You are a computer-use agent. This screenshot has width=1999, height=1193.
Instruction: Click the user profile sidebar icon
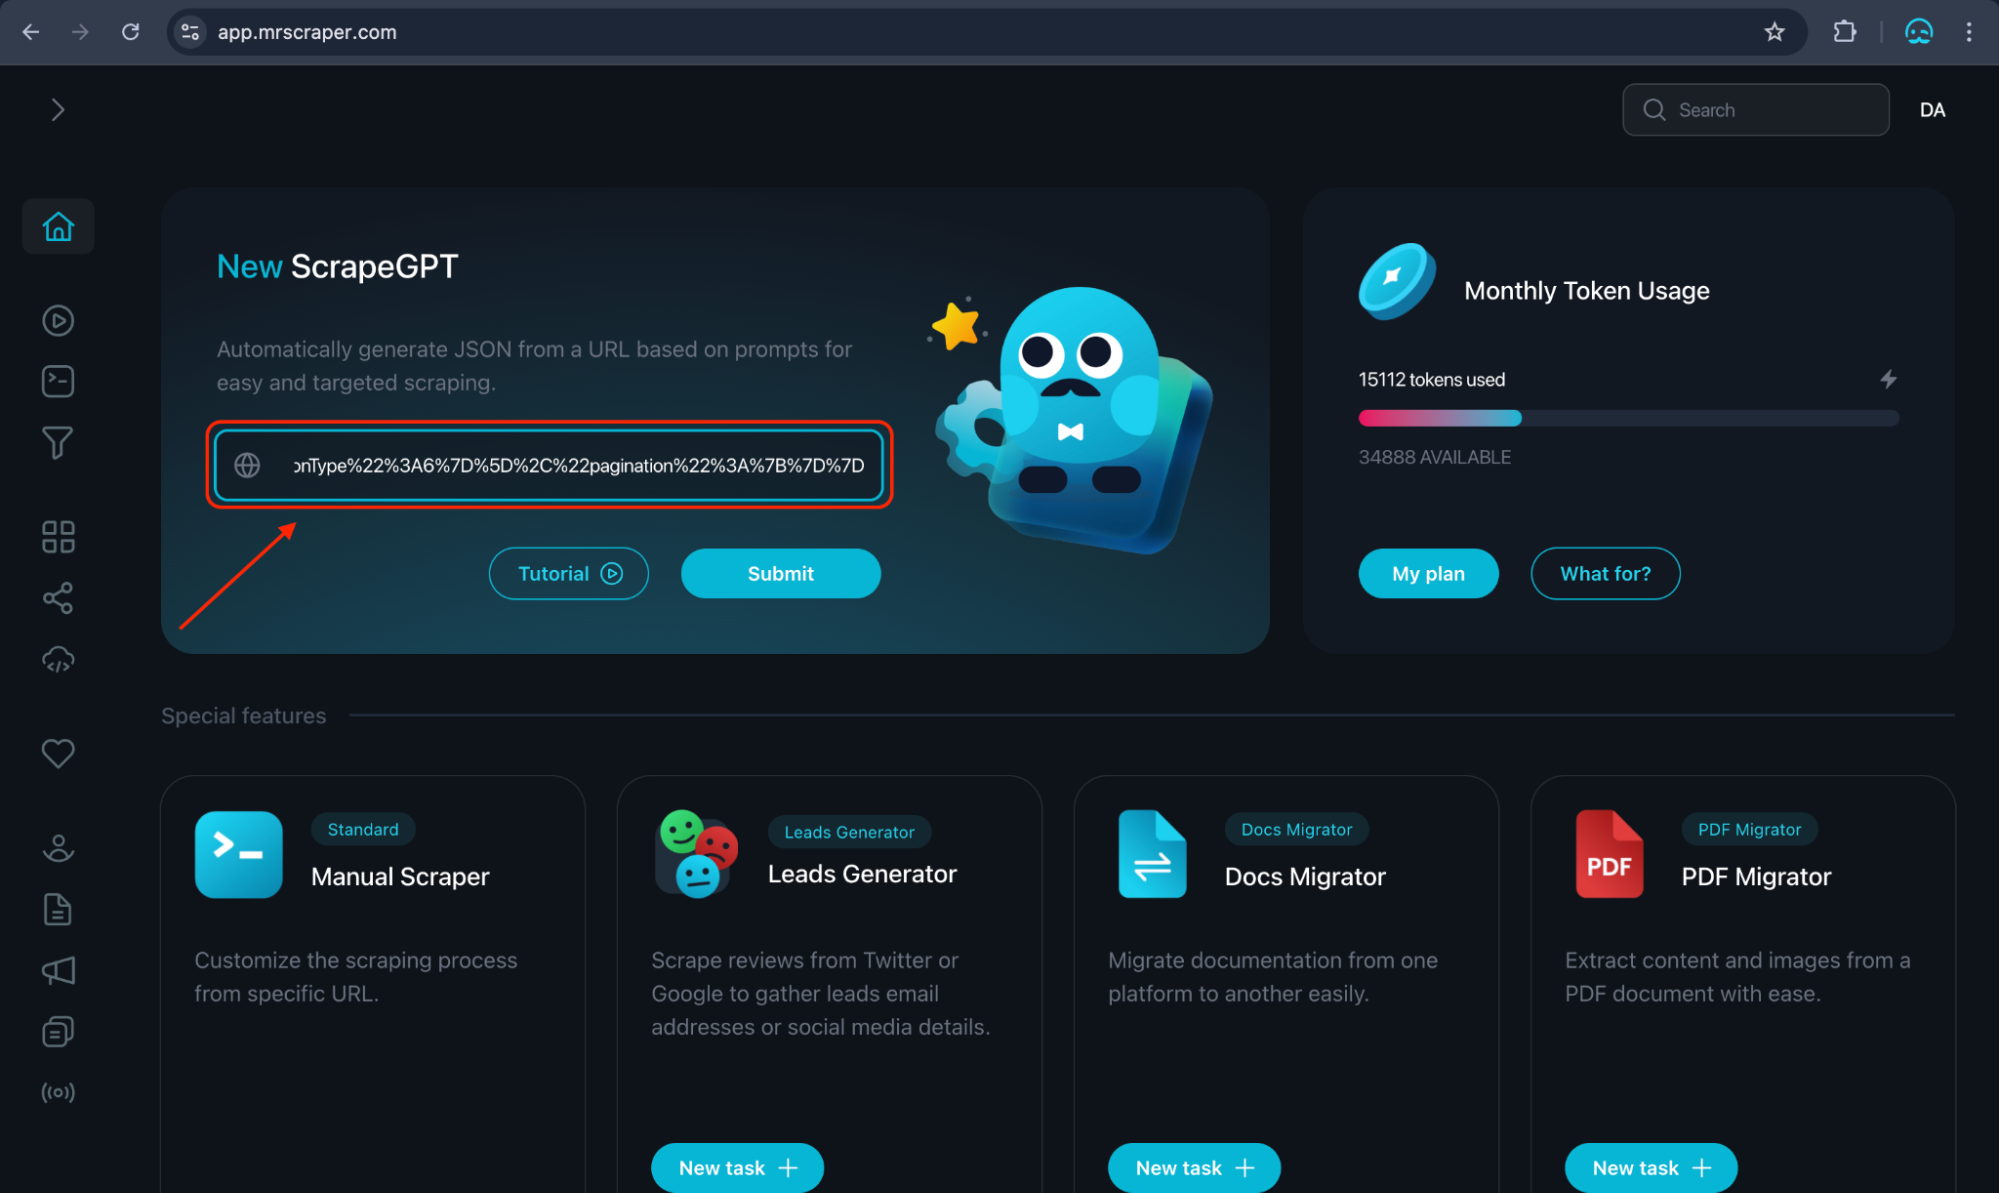57,848
